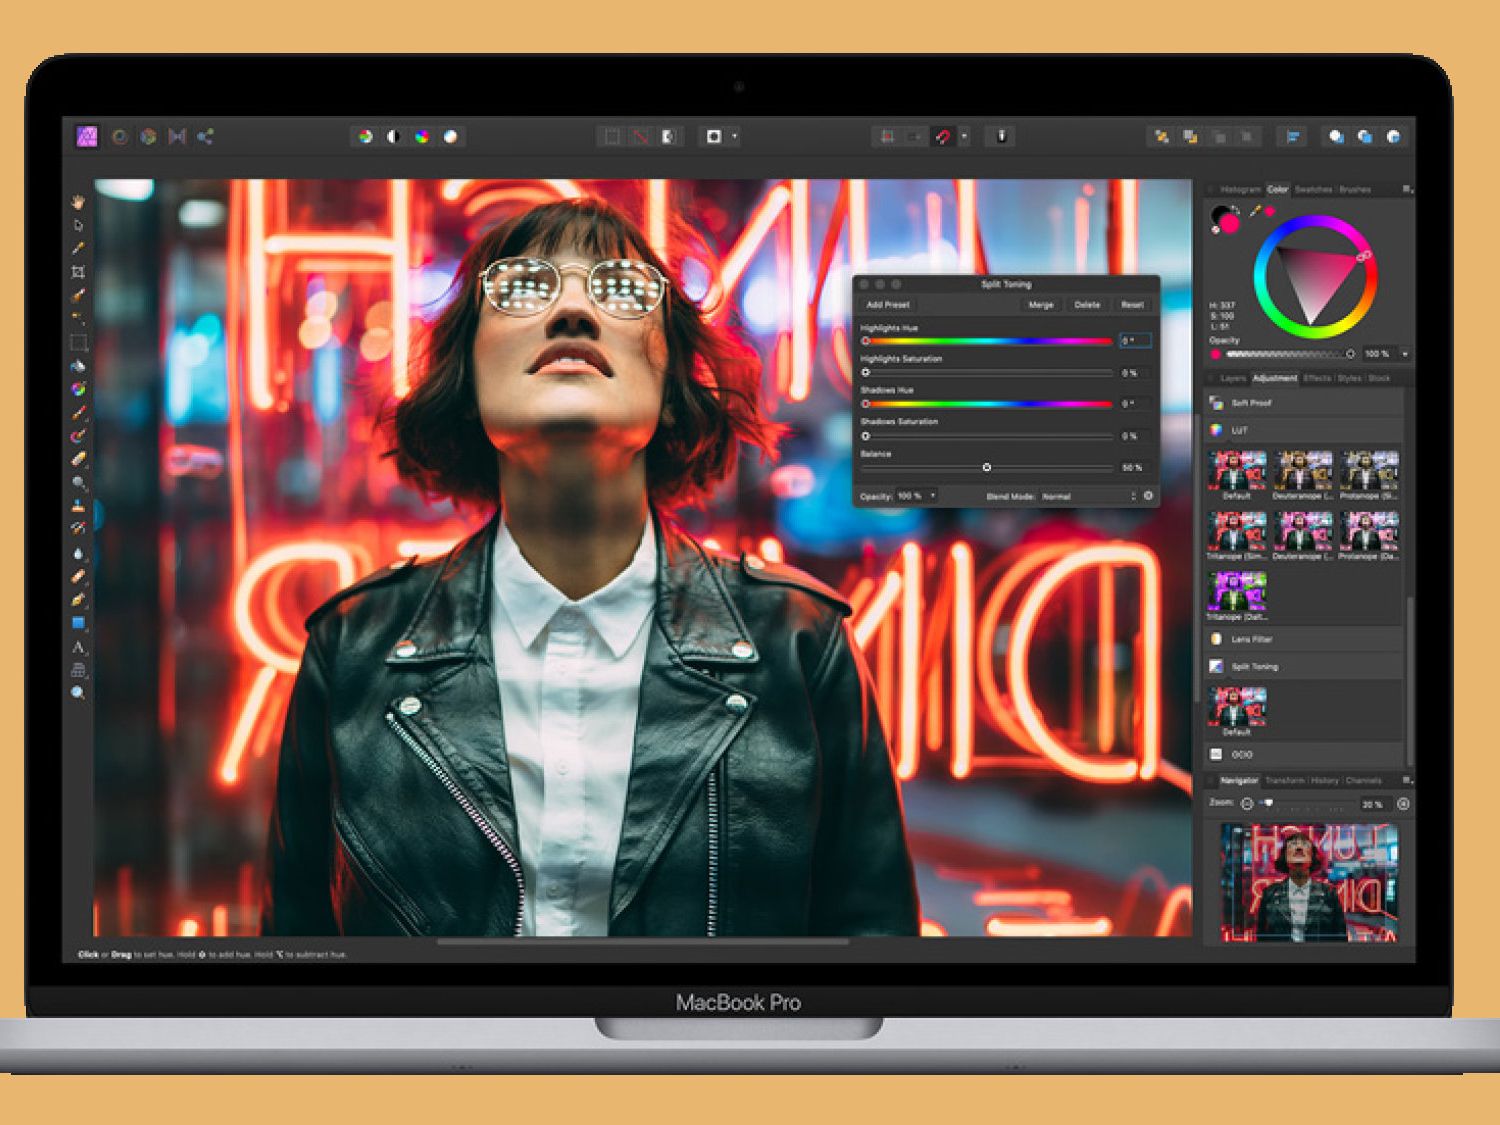Open Color panel opacity dropdown arrow

tap(1405, 353)
